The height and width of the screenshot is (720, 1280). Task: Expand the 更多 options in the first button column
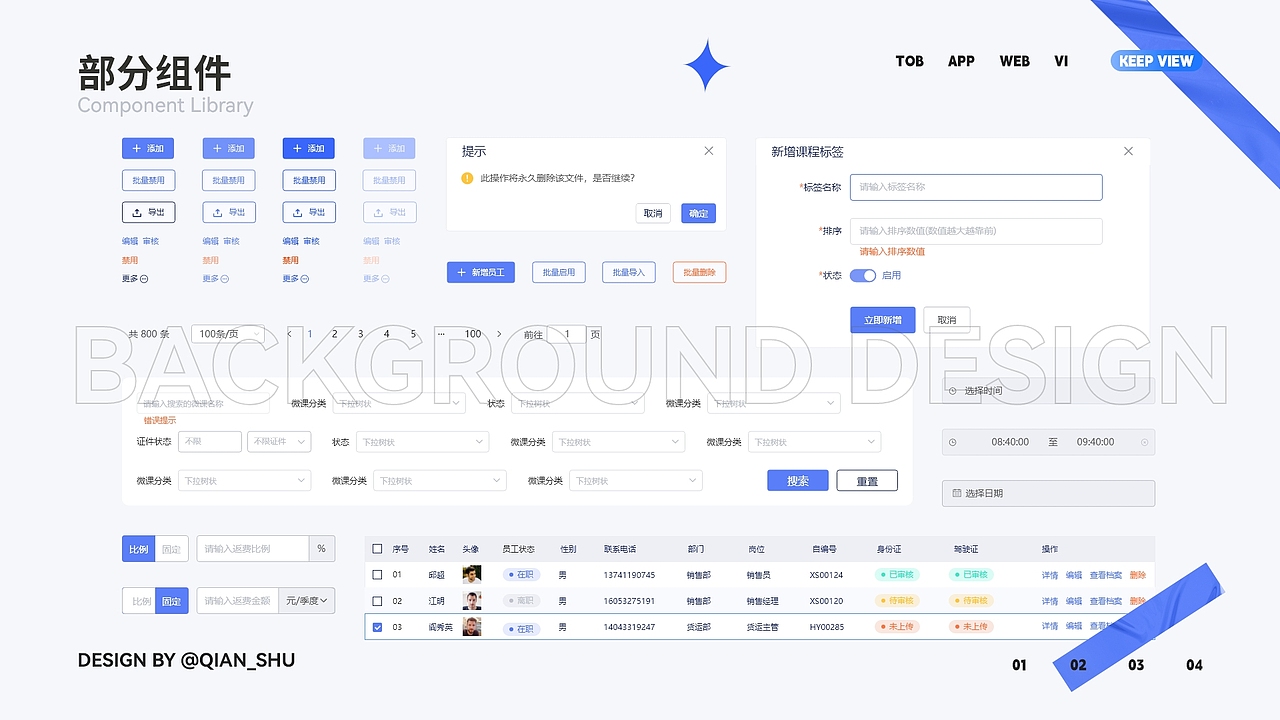click(134, 278)
